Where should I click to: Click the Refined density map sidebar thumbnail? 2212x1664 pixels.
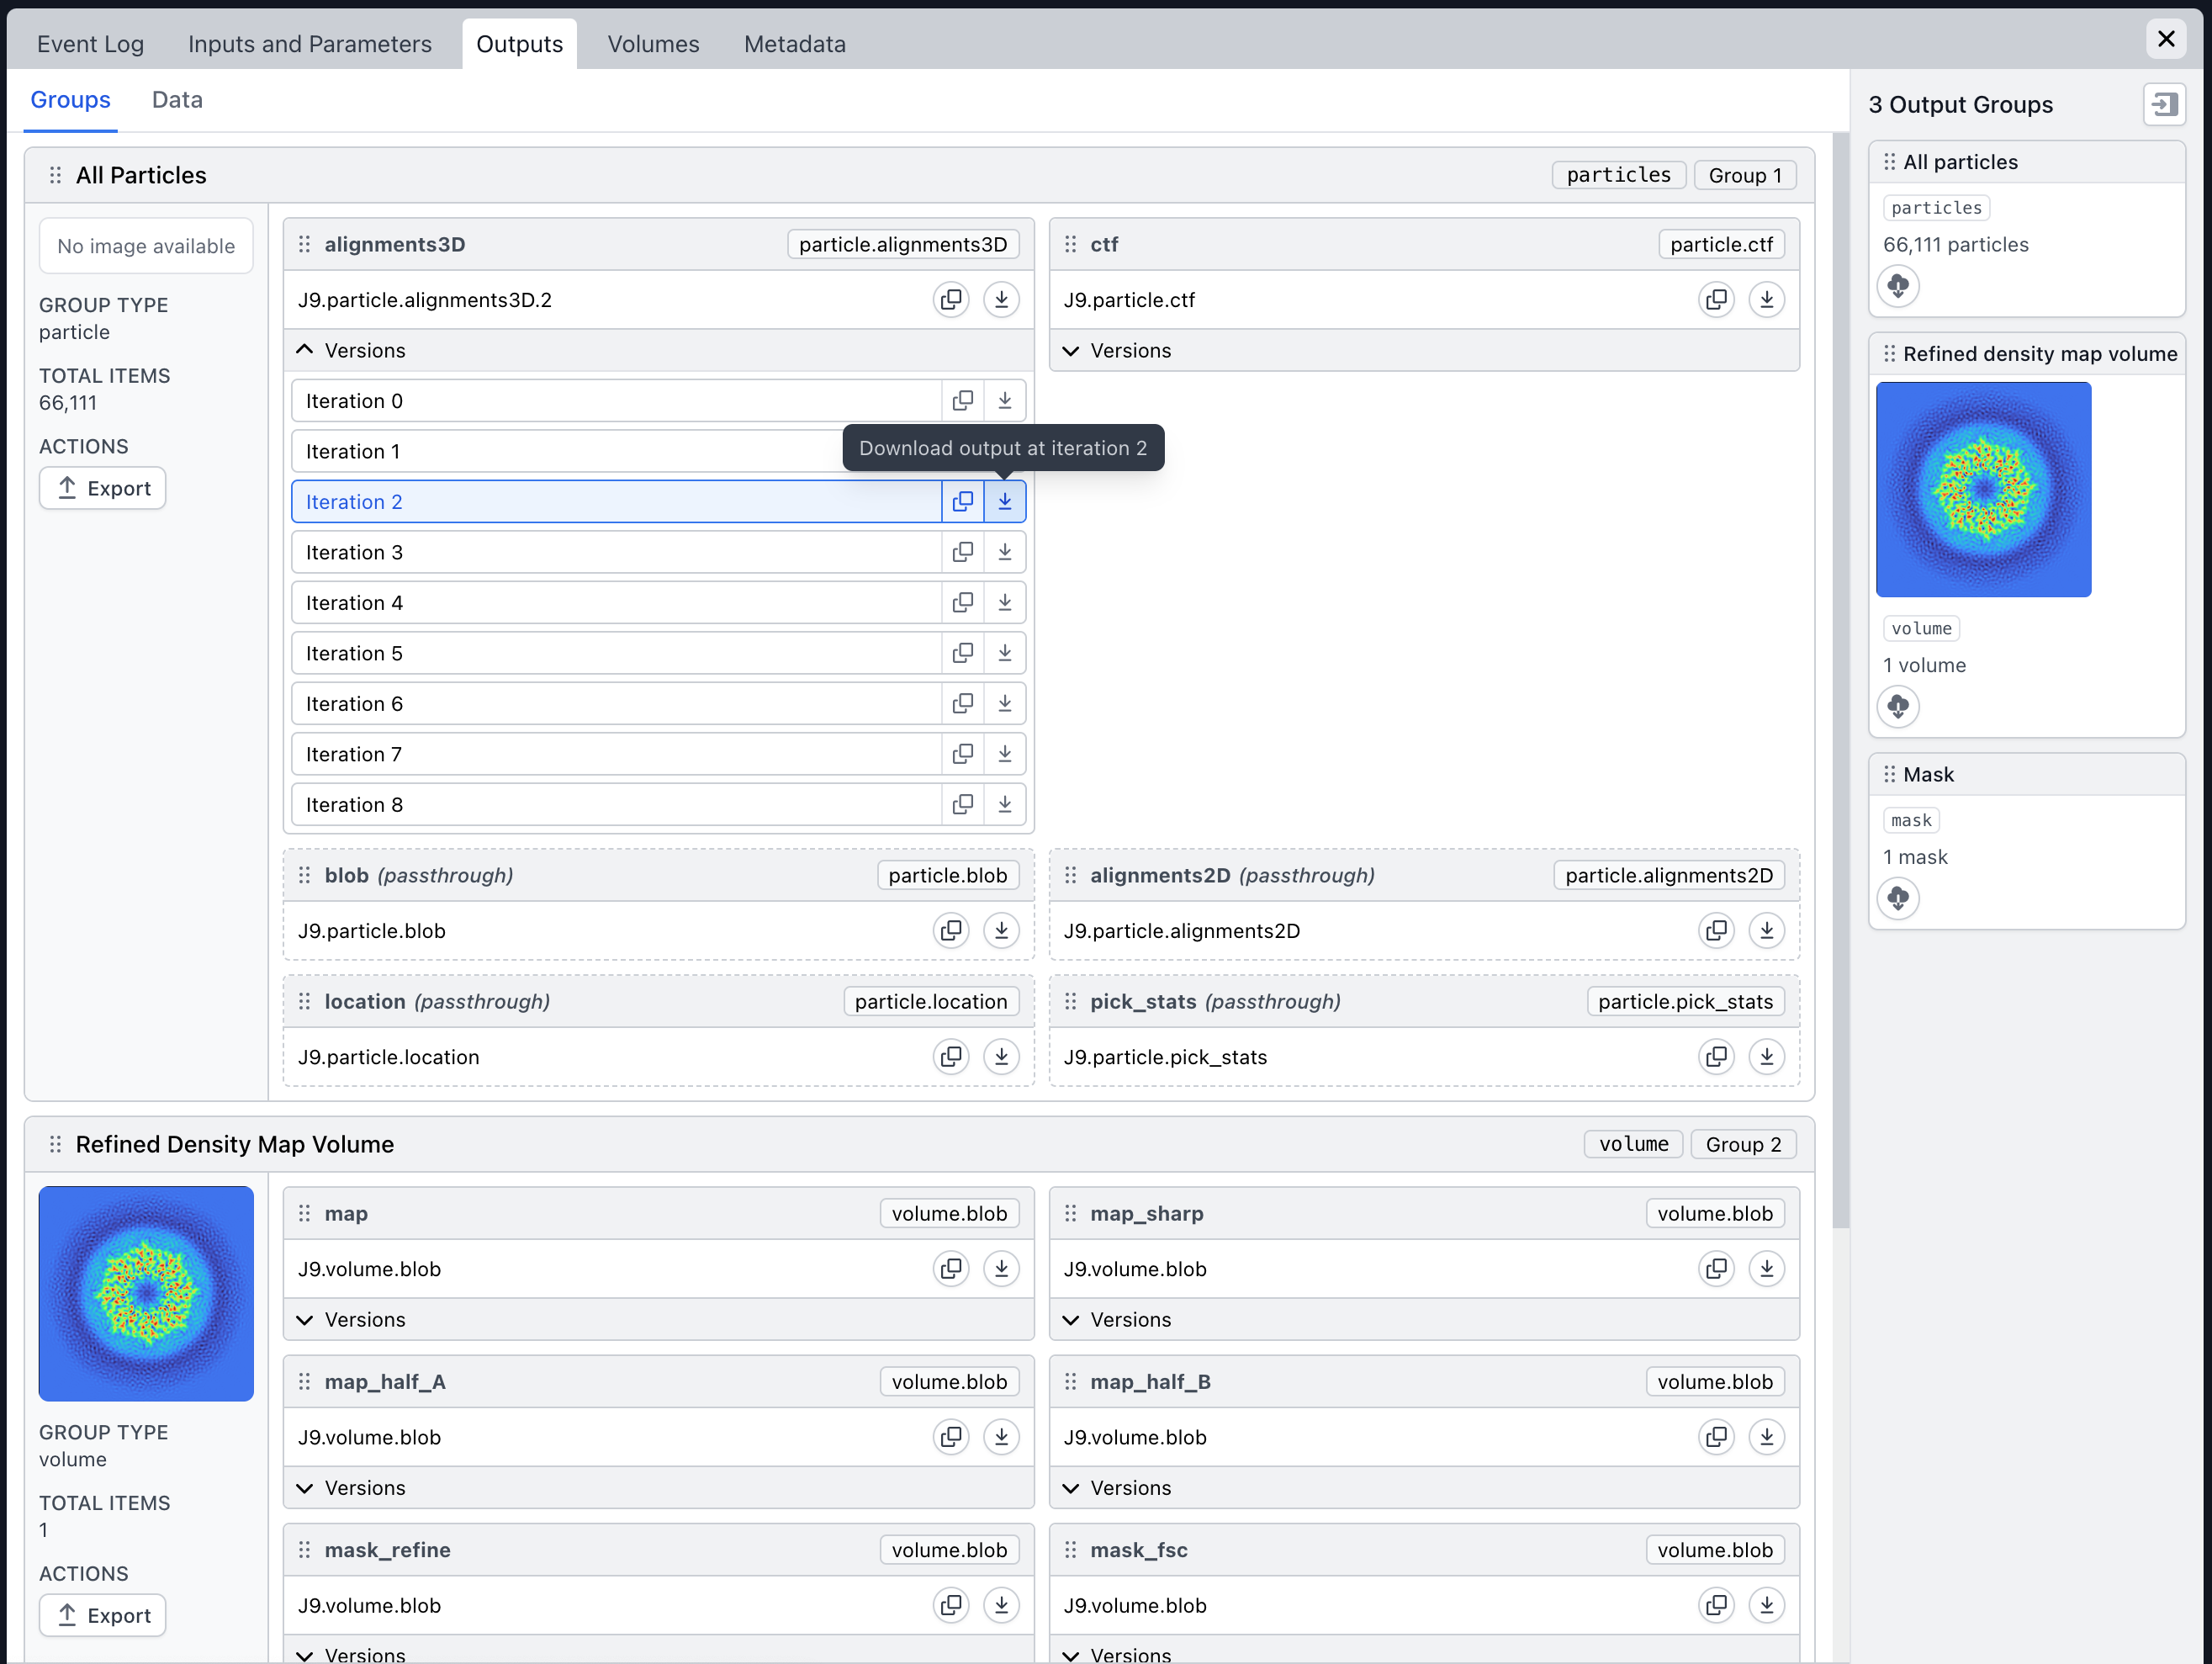(x=1983, y=489)
